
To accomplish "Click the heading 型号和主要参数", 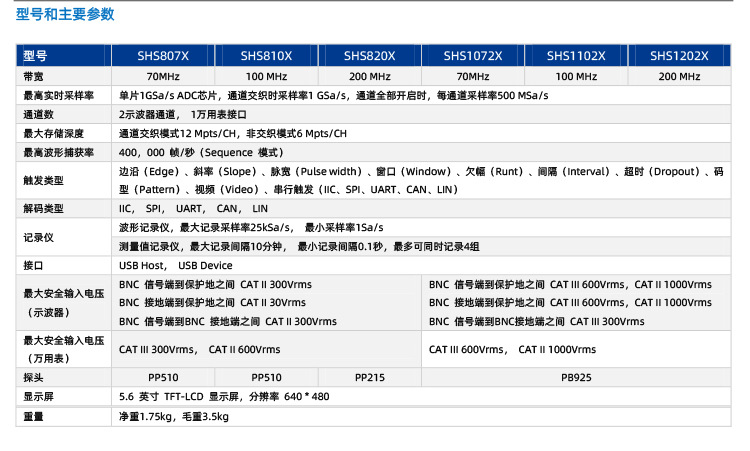I will (x=65, y=14).
